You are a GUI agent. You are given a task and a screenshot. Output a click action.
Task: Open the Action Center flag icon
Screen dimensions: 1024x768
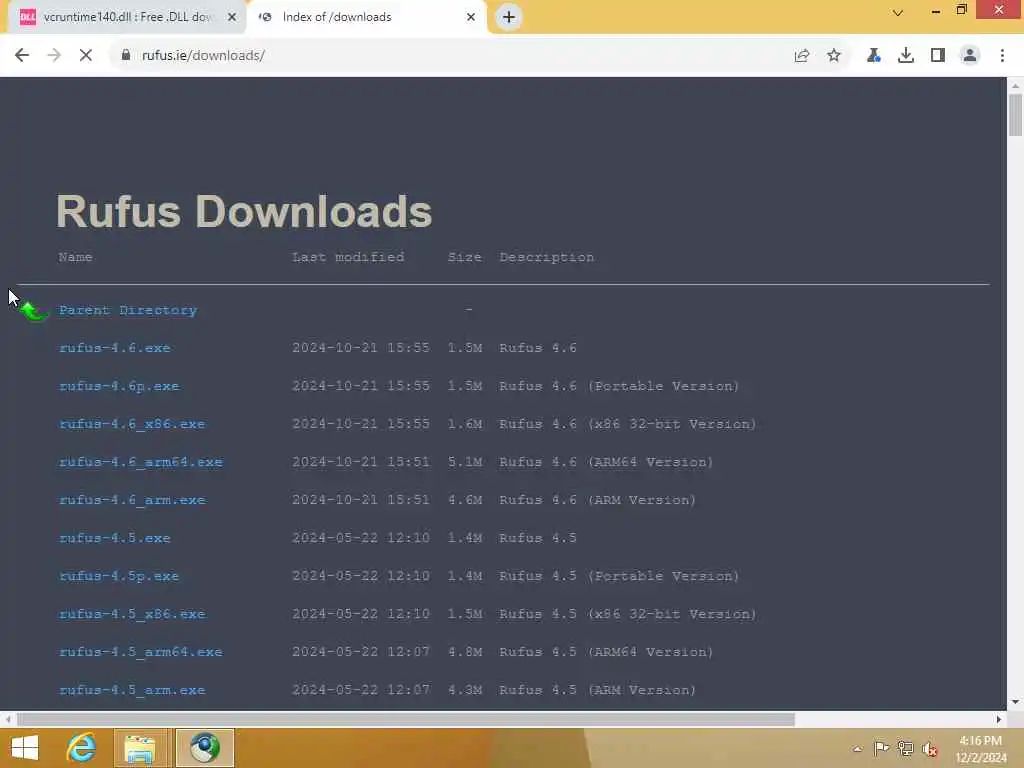point(881,748)
